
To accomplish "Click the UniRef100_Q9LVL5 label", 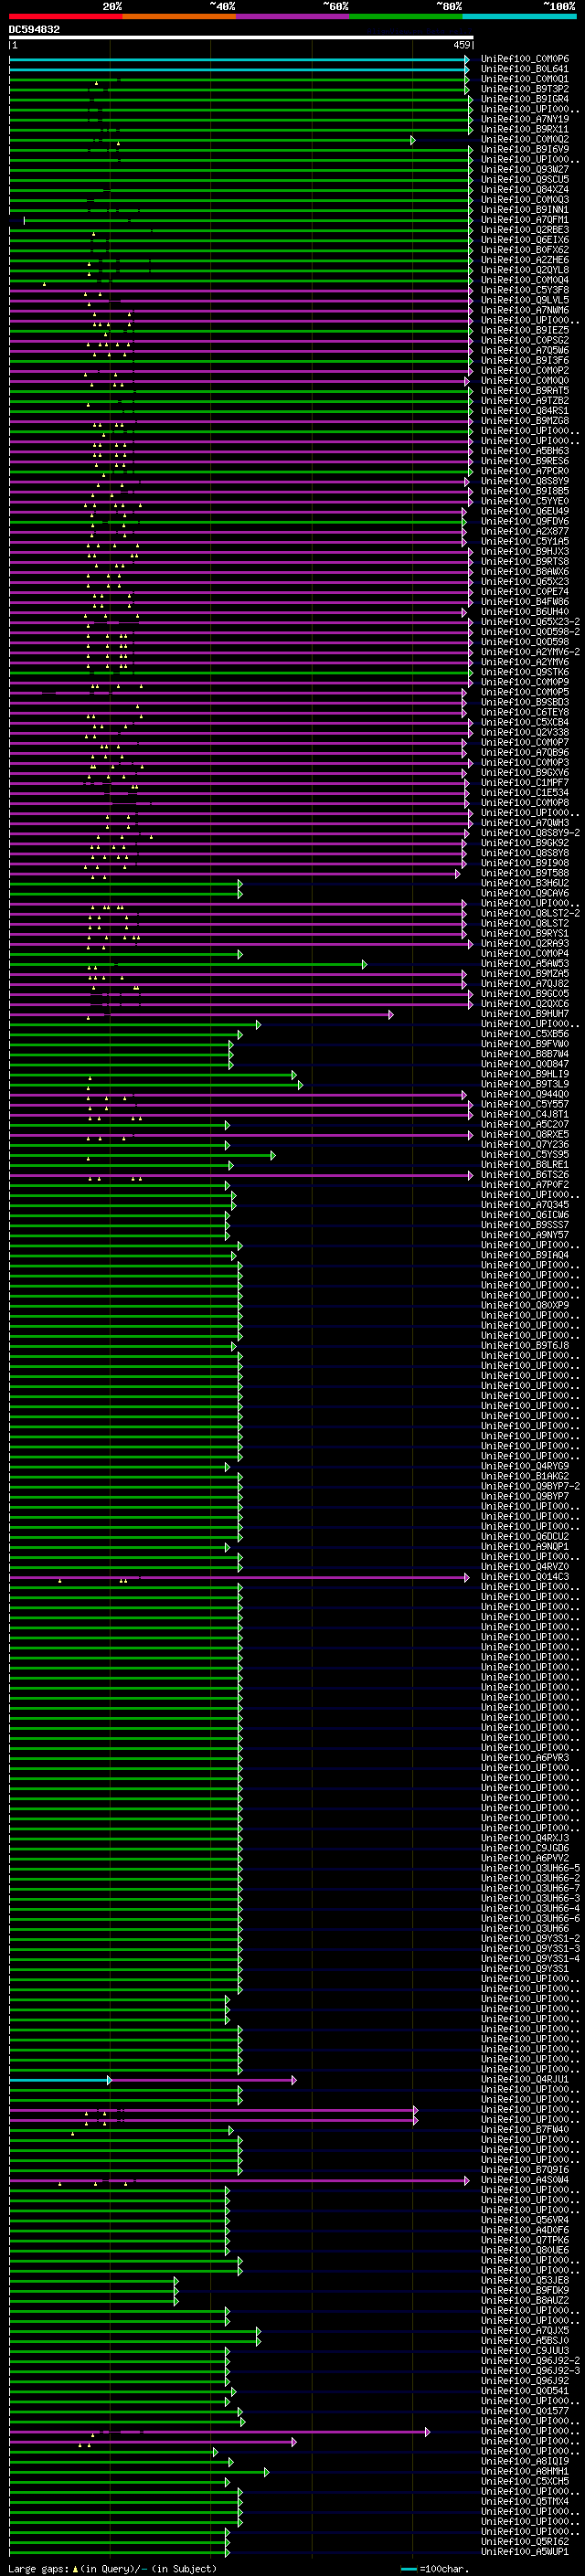I will click(525, 300).
